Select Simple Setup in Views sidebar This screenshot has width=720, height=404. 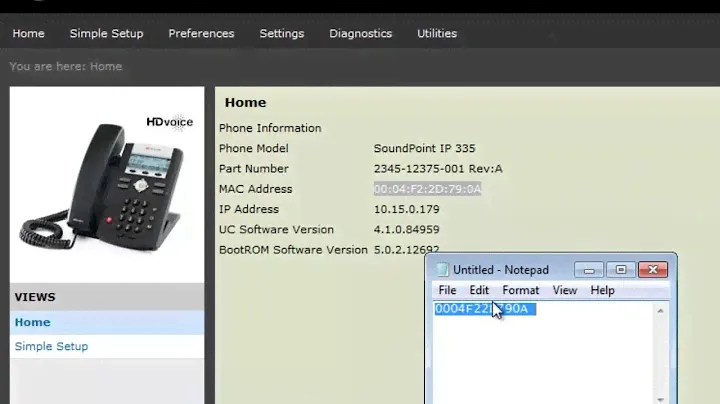pyautogui.click(x=51, y=346)
